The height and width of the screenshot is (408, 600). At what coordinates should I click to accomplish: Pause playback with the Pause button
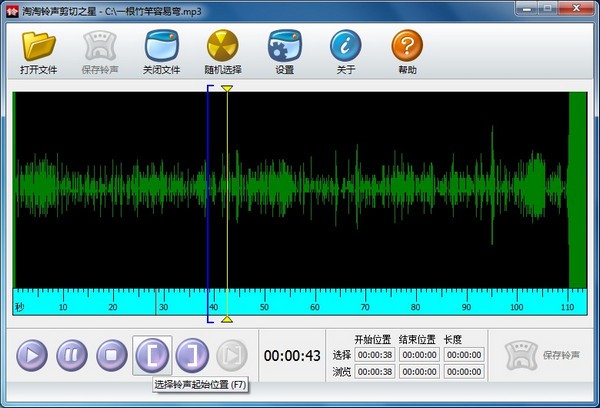72,354
